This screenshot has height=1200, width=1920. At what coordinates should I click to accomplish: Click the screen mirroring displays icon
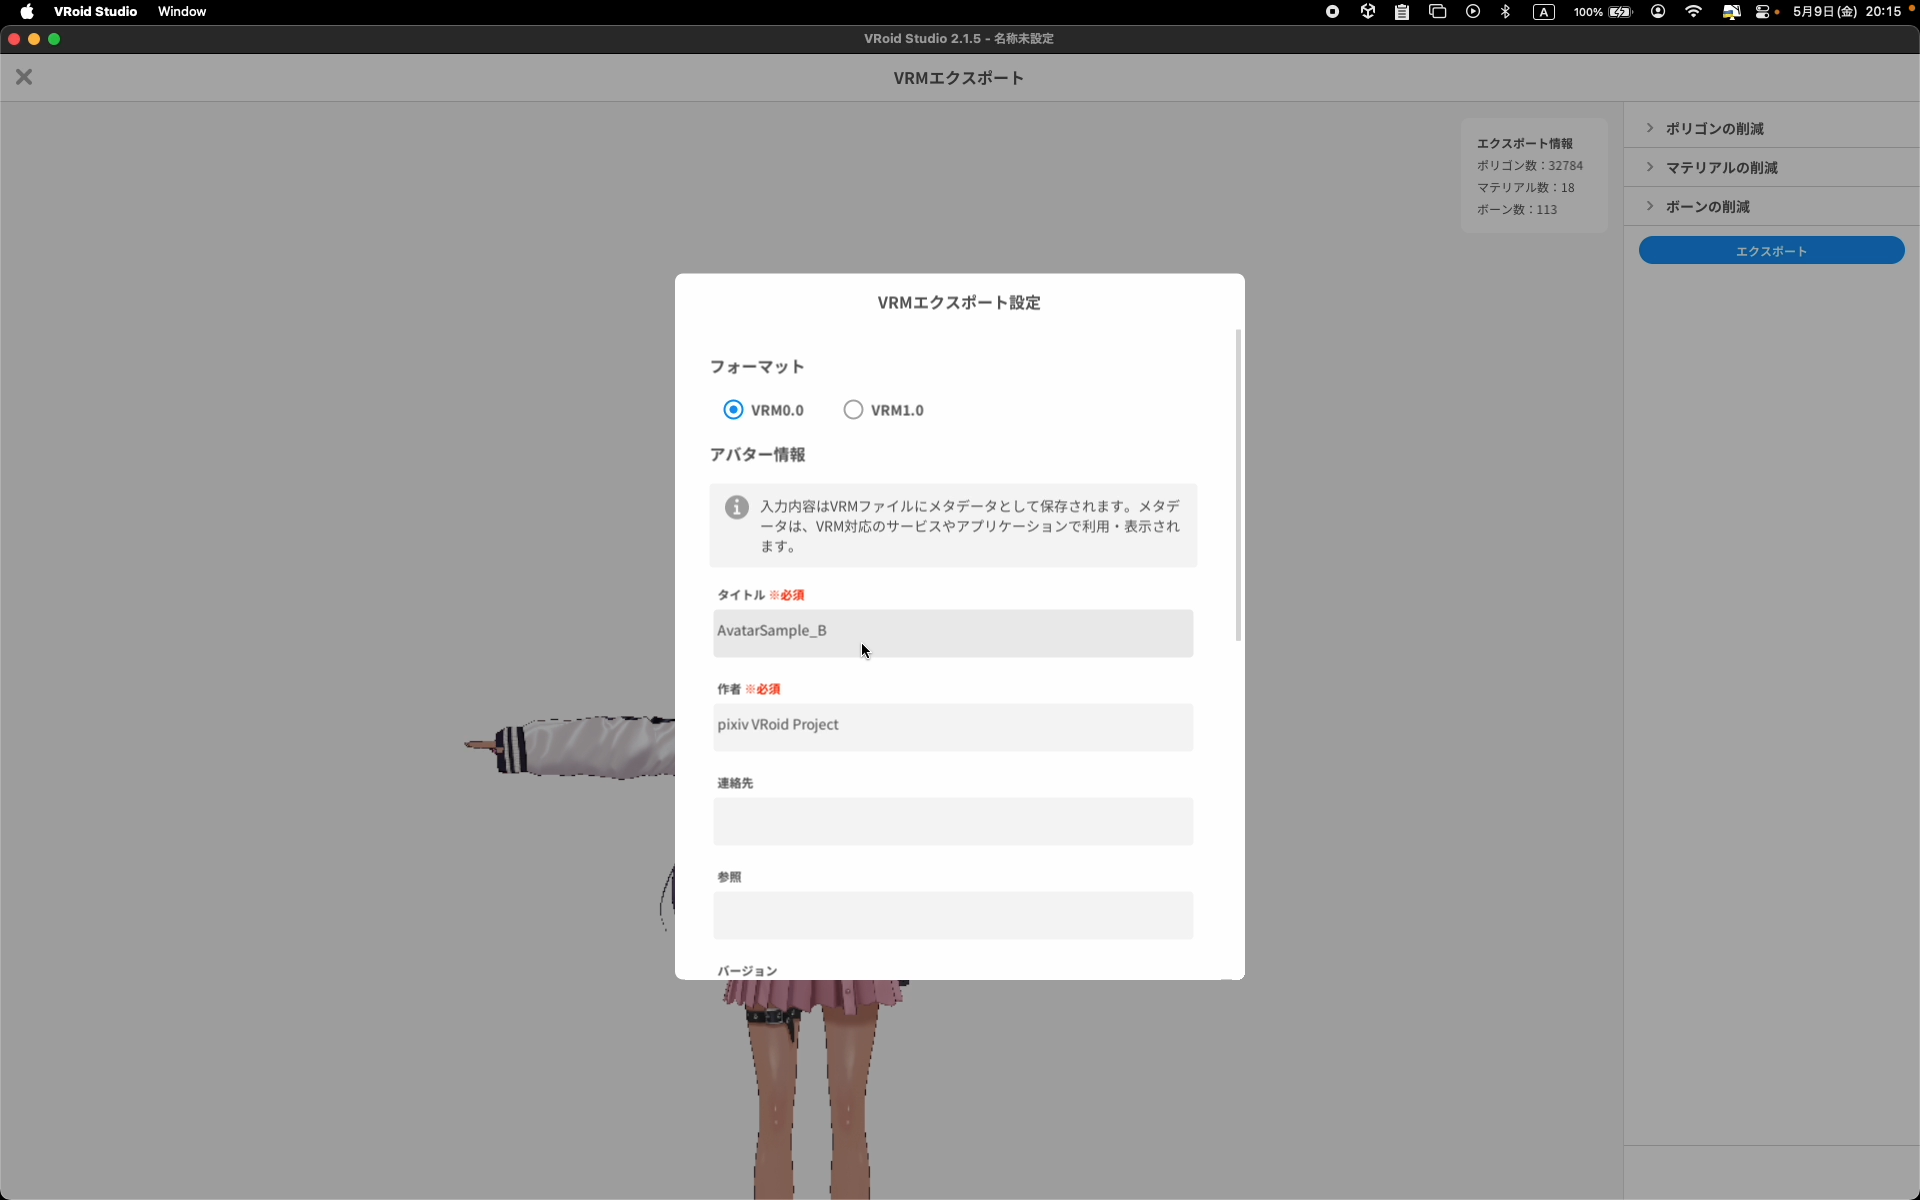point(1731,12)
